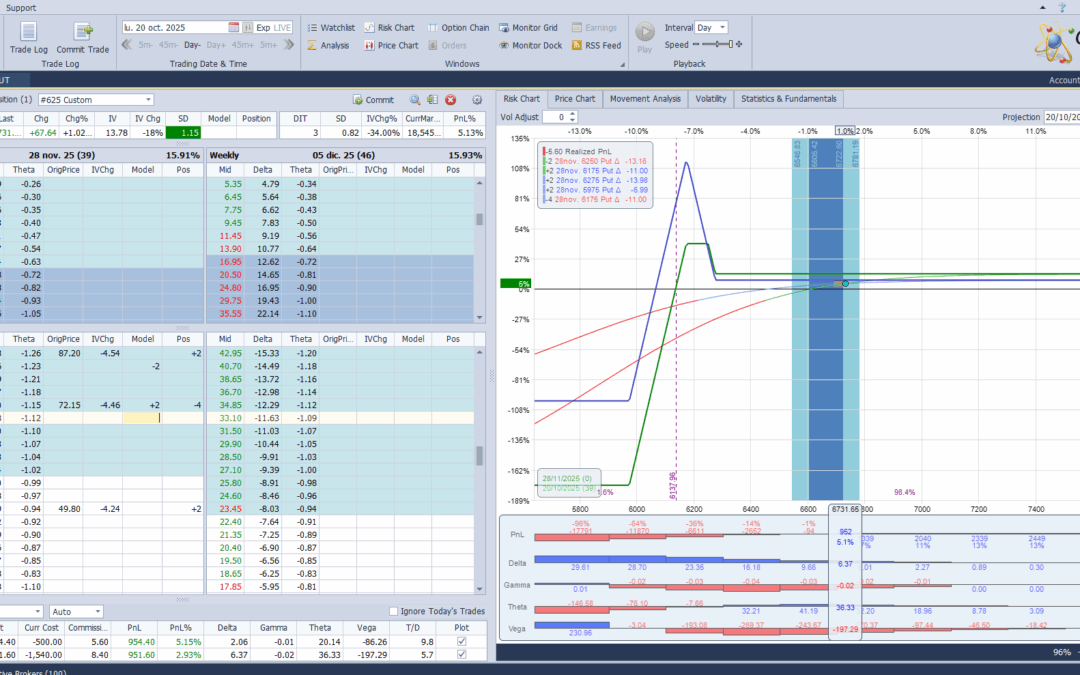Click the Commit Trade ribbon icon
The image size is (1080, 675).
point(83,37)
